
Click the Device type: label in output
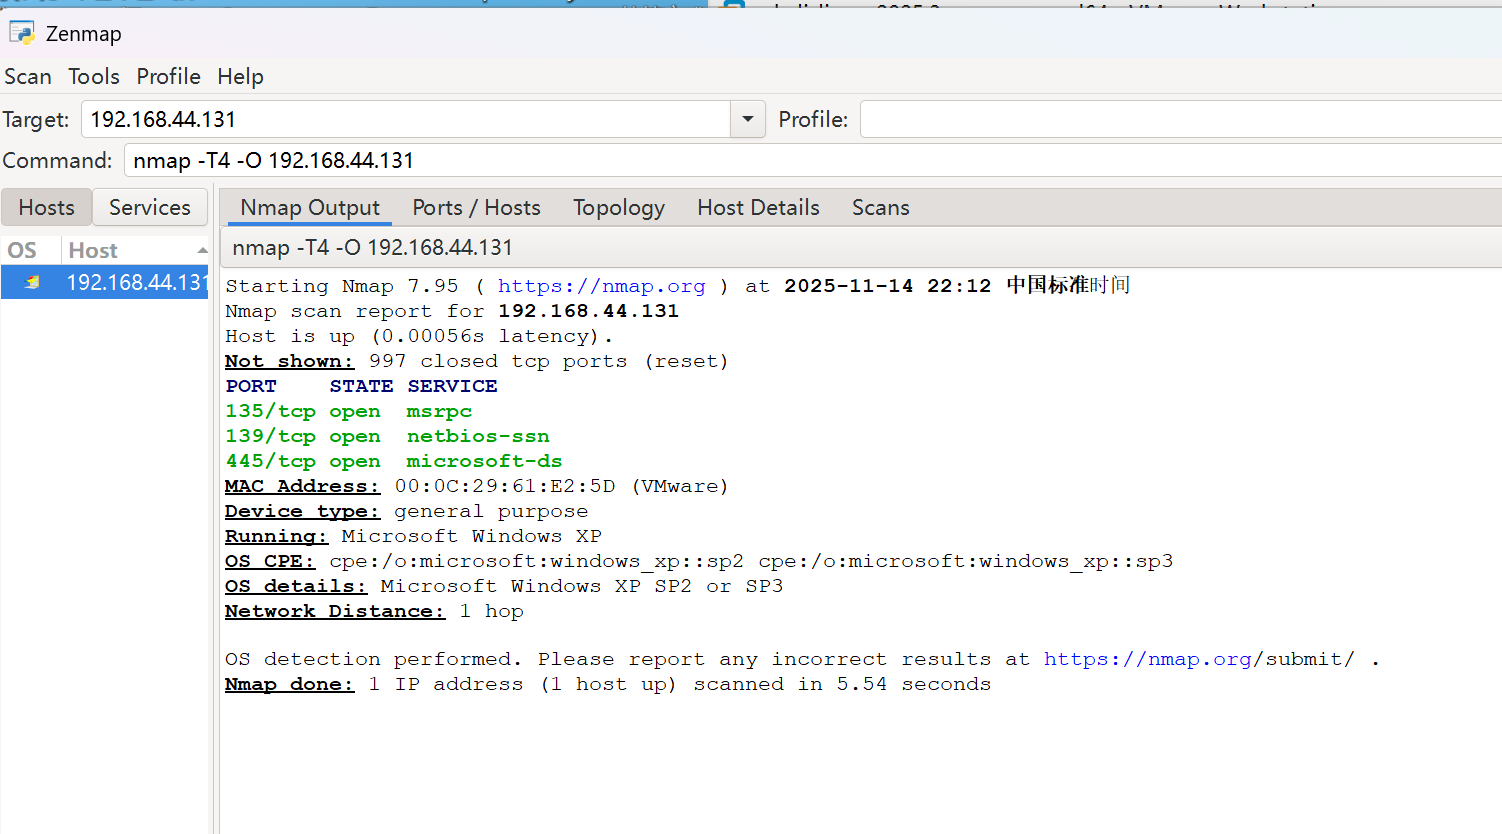coord(302,511)
